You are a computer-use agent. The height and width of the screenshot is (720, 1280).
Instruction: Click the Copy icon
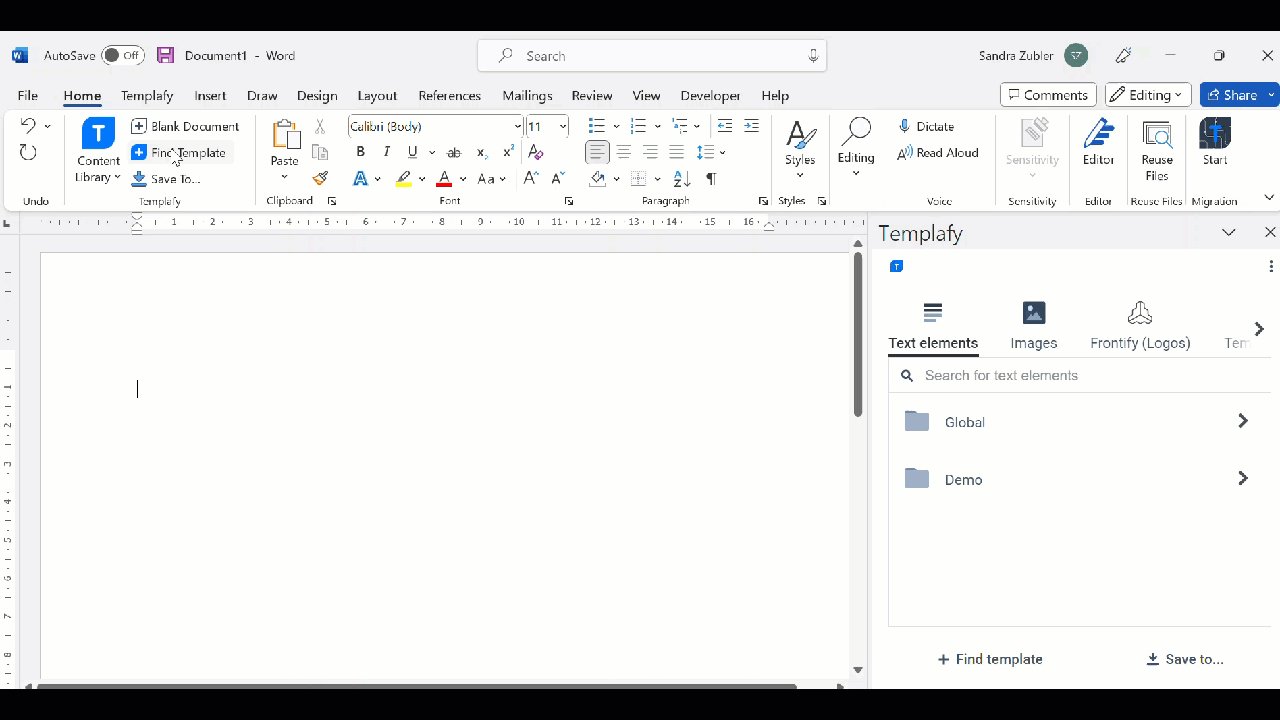(320, 153)
